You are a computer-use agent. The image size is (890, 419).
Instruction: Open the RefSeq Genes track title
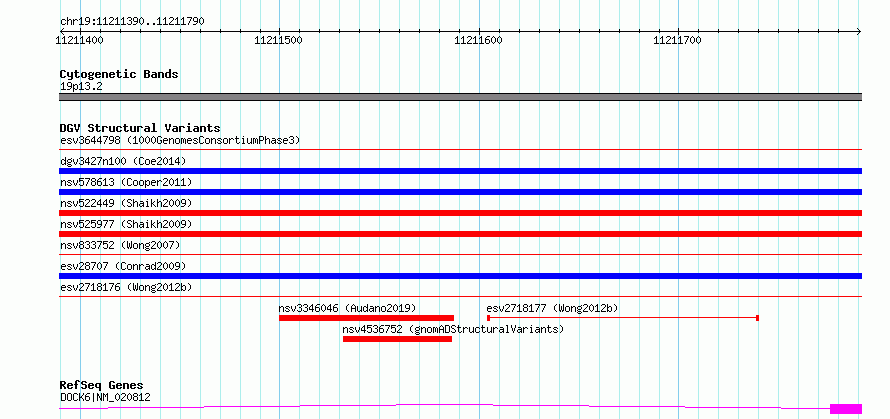click(x=102, y=386)
